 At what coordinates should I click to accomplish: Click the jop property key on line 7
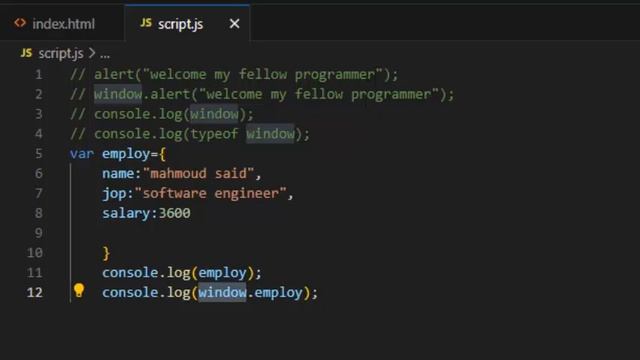point(114,193)
